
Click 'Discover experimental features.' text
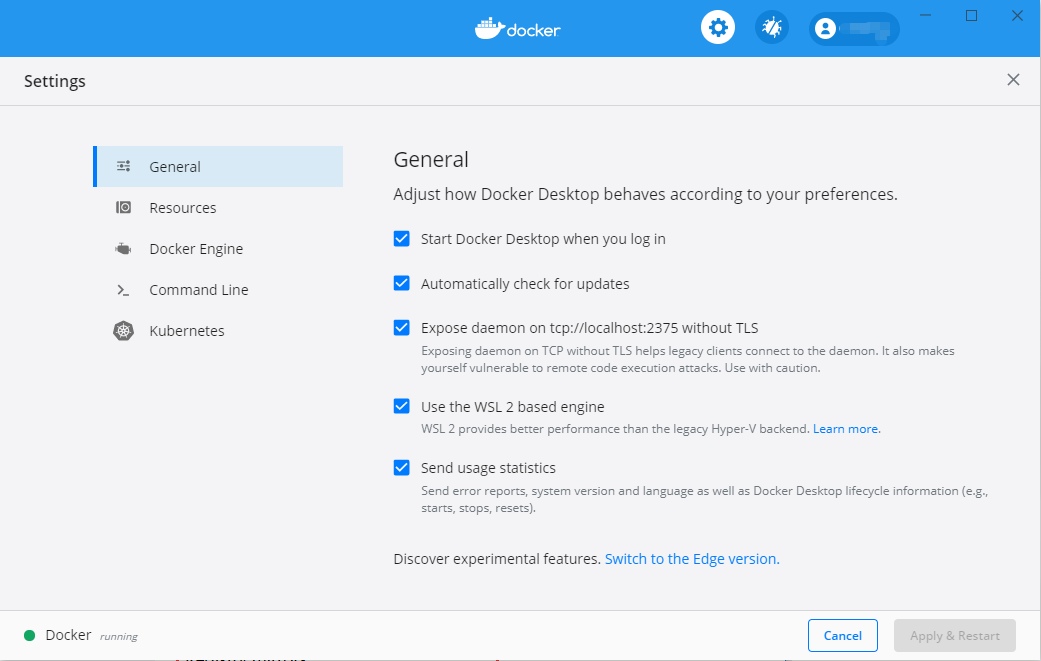tap(497, 559)
